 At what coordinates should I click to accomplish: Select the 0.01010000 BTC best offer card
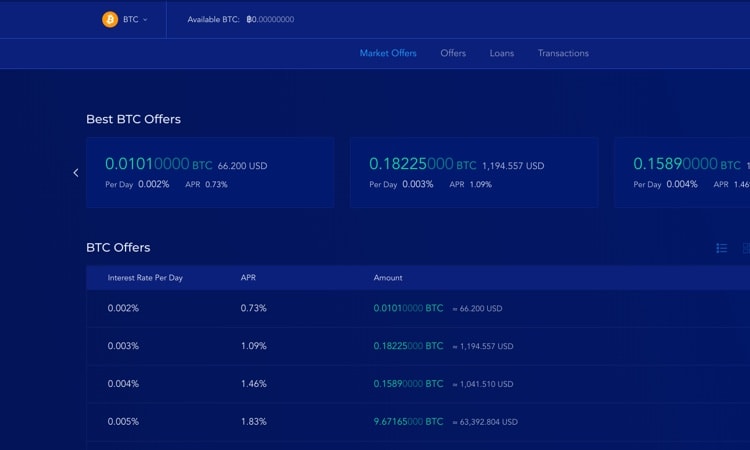point(210,173)
